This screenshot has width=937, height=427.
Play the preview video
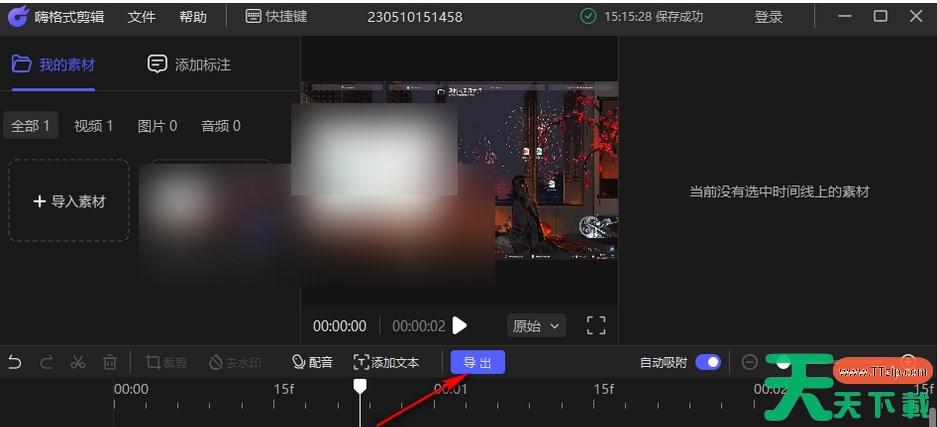click(x=459, y=325)
